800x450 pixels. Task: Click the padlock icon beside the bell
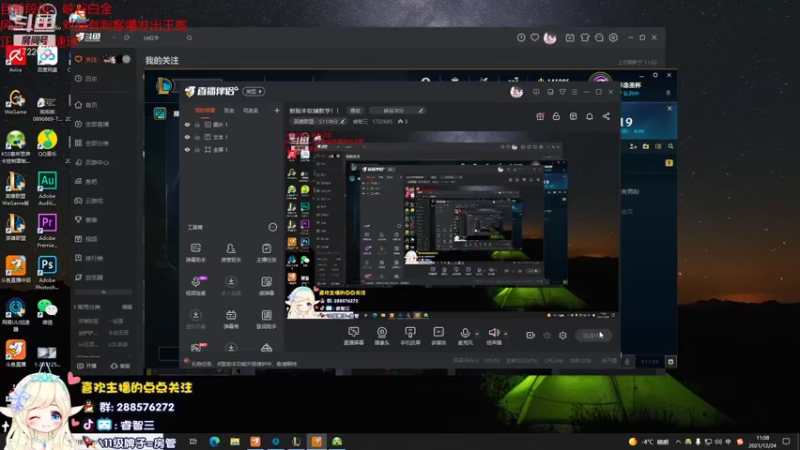click(556, 116)
